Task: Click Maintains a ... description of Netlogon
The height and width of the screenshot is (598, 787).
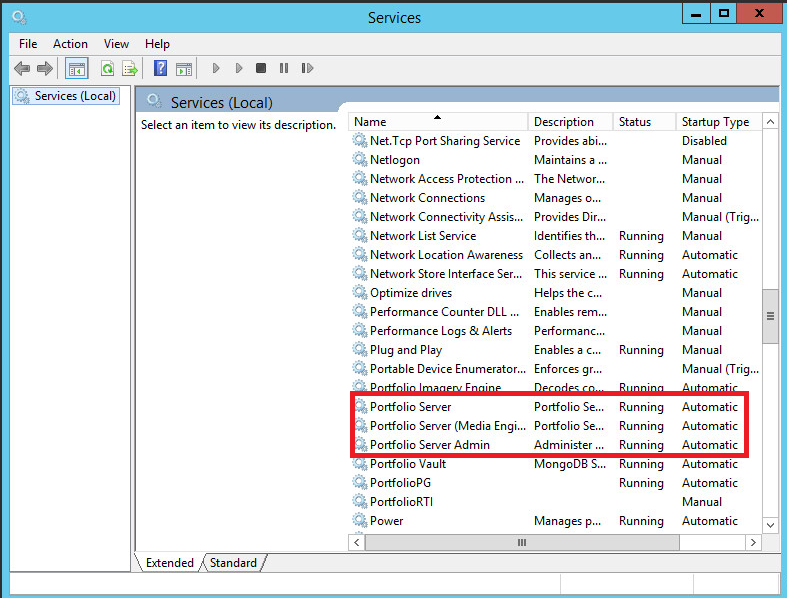Action: pyautogui.click(x=570, y=160)
